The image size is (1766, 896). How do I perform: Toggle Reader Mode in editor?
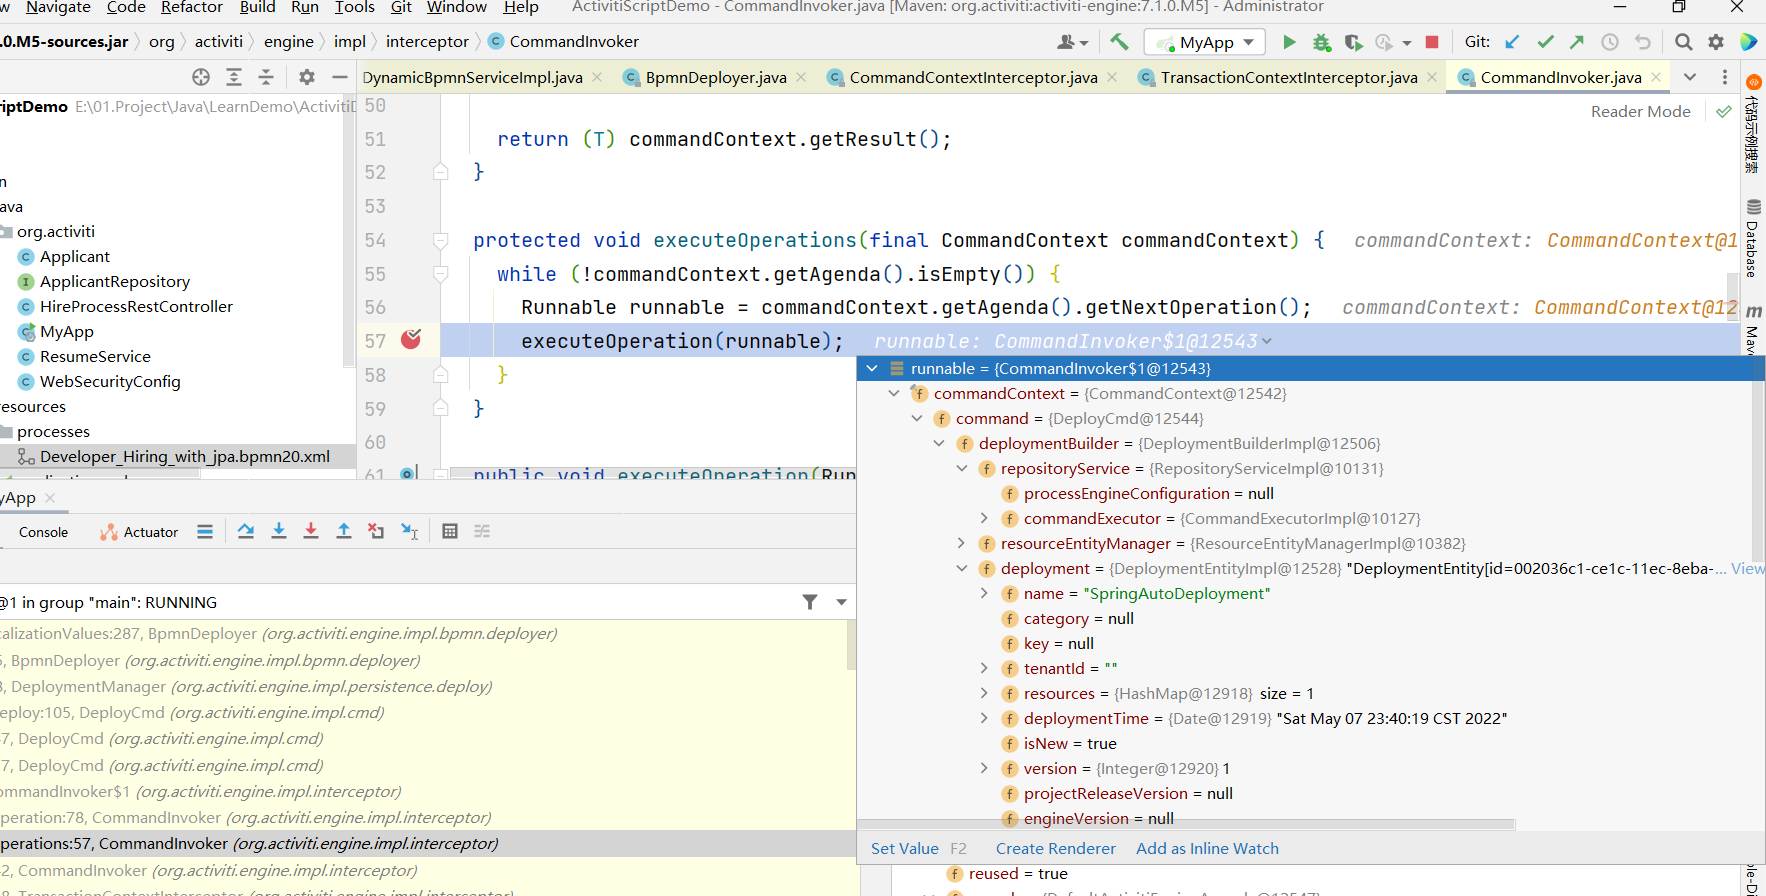pos(1640,111)
